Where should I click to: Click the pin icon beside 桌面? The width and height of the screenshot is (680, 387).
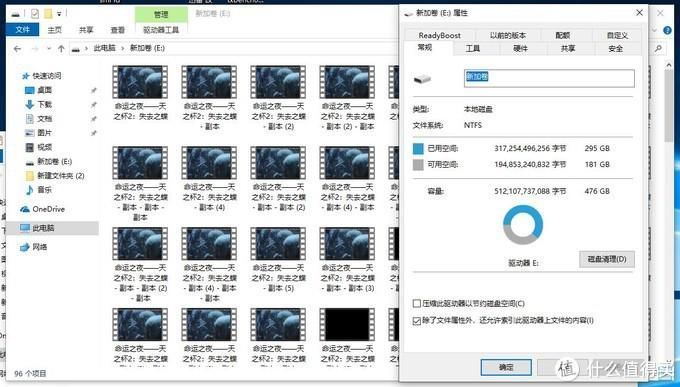[94, 90]
